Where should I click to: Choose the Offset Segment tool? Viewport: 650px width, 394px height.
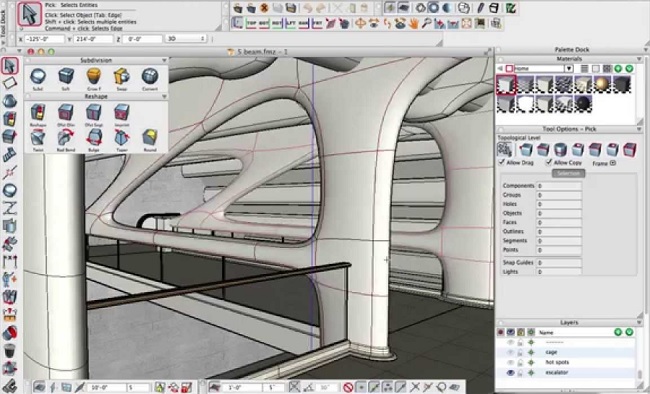coord(94,112)
